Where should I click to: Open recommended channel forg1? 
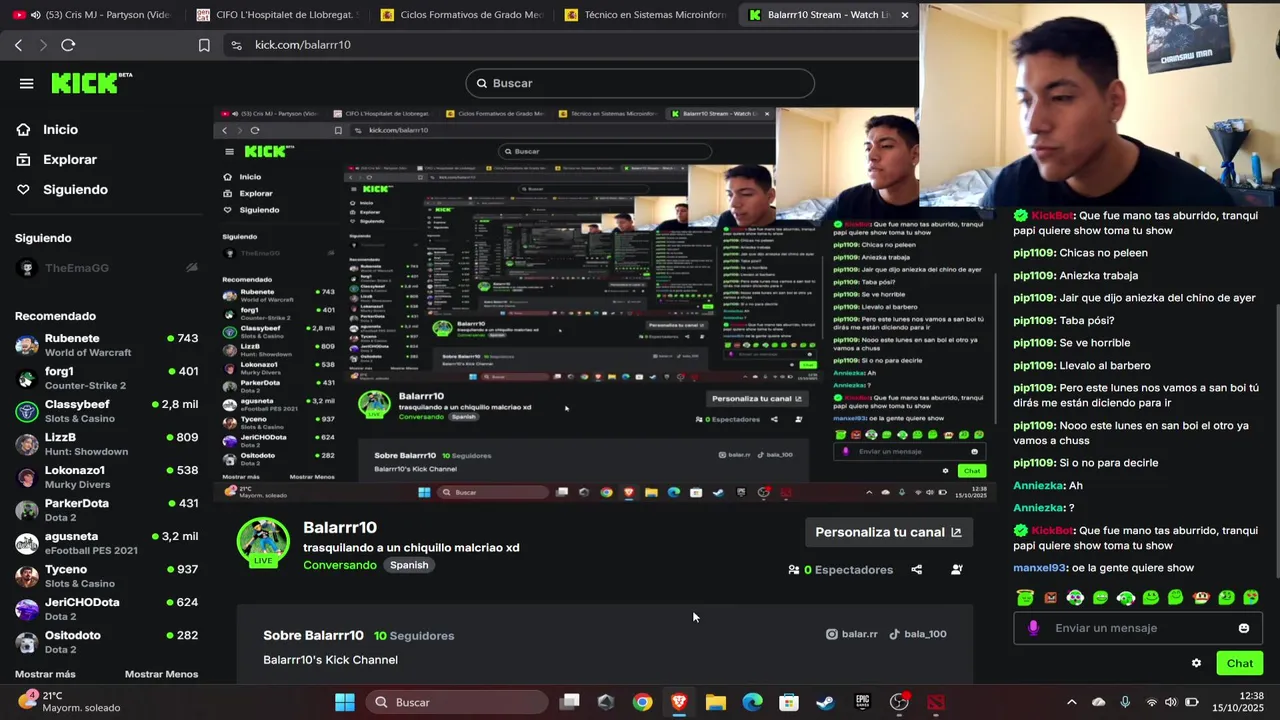pyautogui.click(x=106, y=378)
